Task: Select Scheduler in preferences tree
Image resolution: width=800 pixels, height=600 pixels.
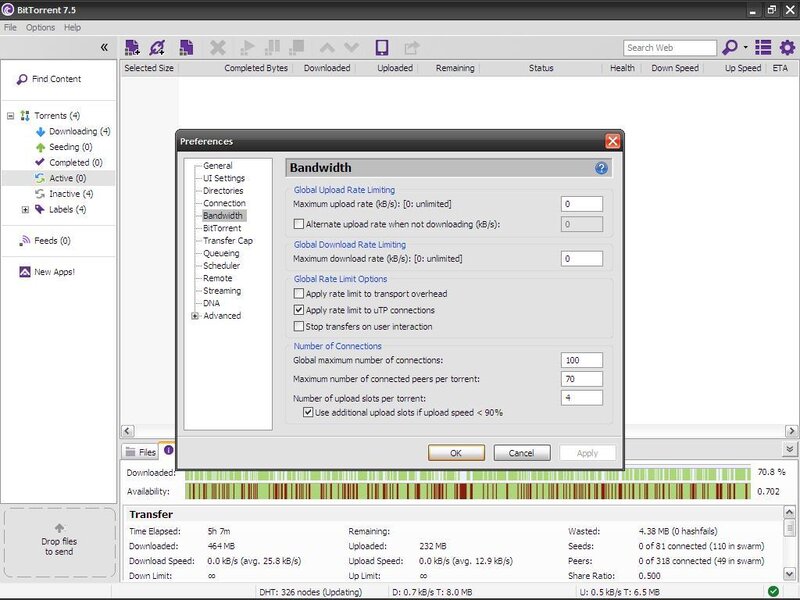Action: point(221,265)
